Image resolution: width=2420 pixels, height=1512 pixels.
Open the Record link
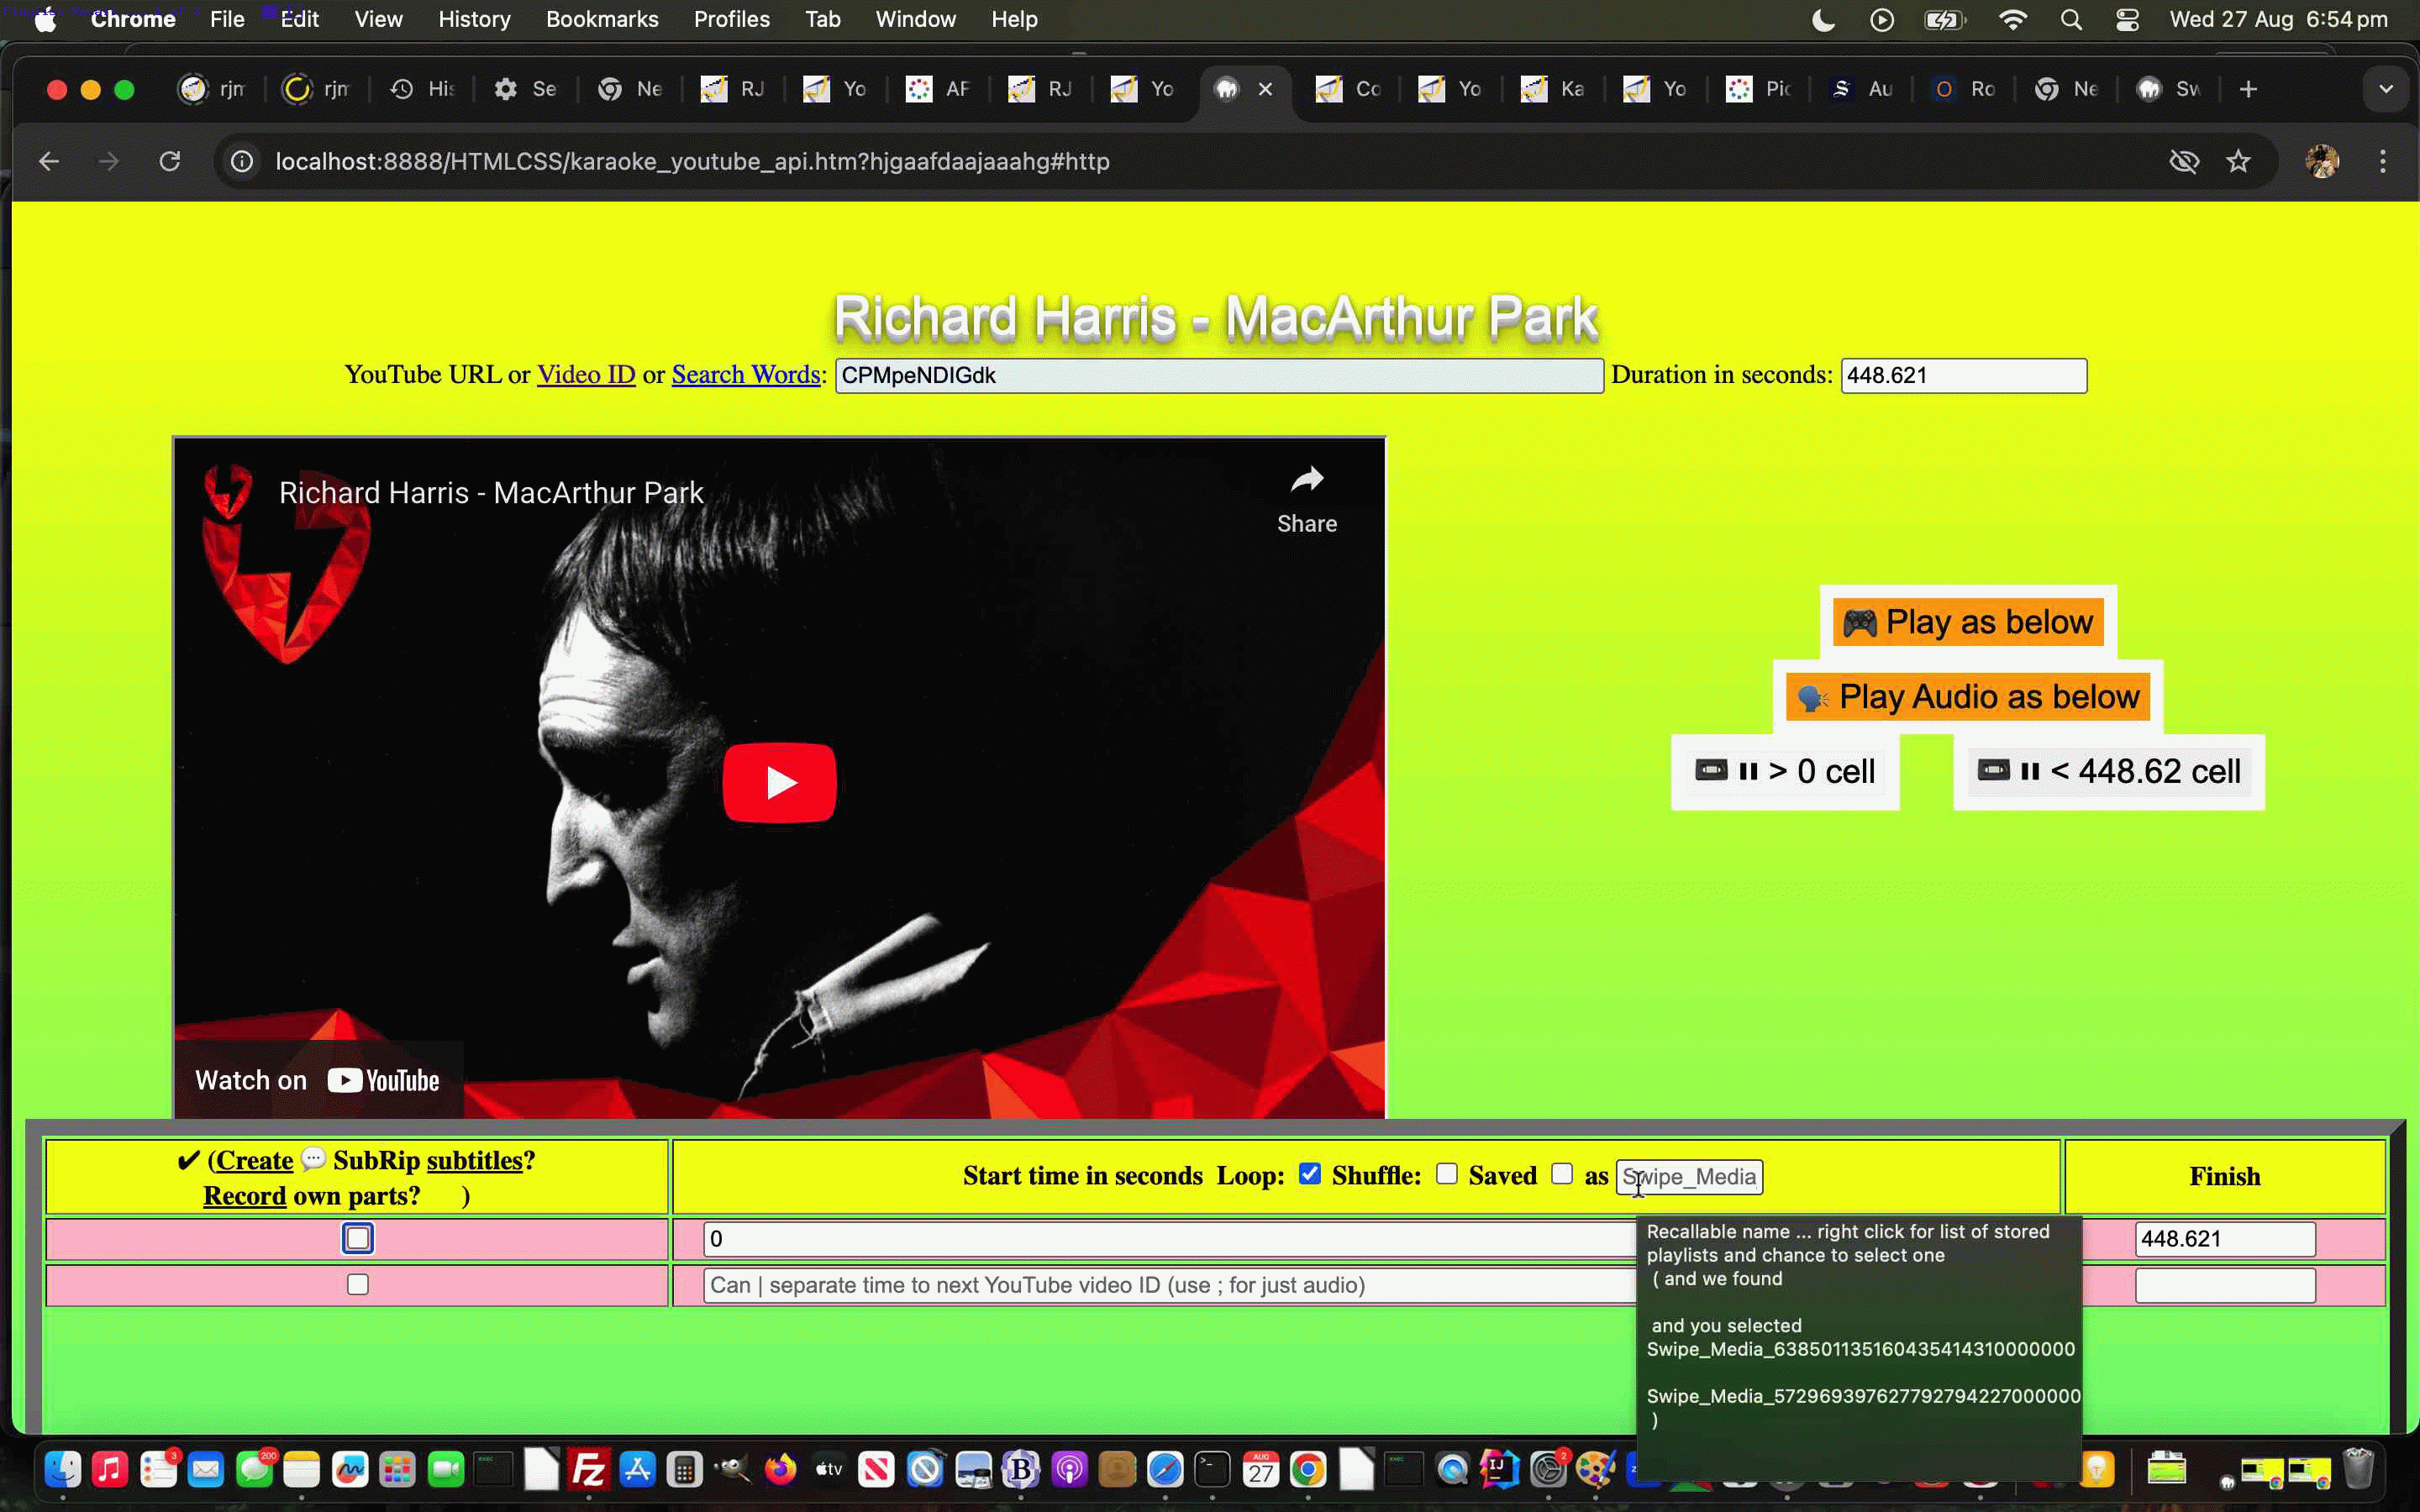[245, 1196]
